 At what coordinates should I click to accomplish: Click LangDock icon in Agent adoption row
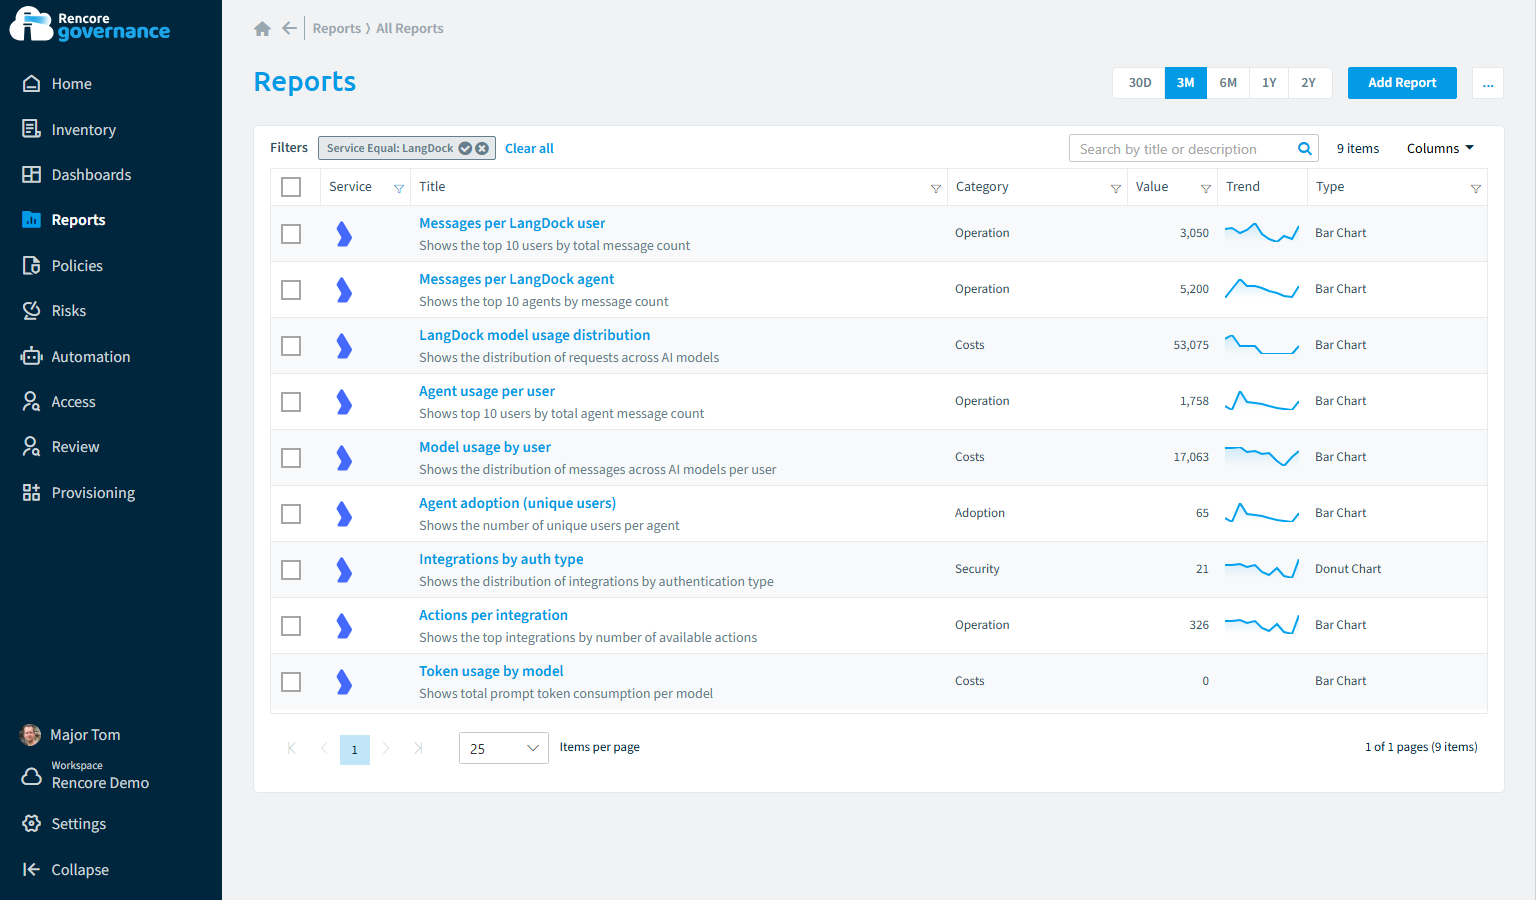(x=344, y=514)
